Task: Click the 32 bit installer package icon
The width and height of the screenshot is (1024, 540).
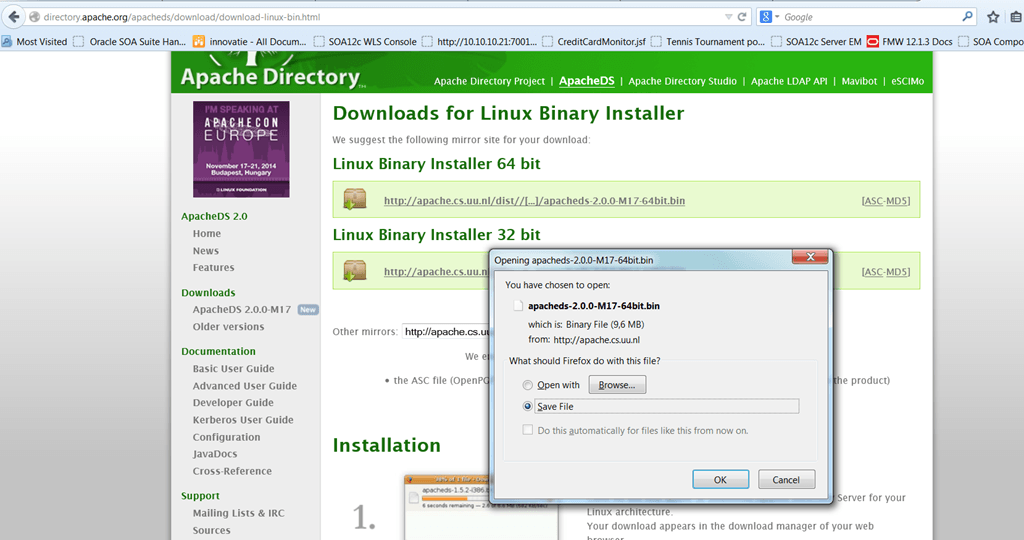Action: click(355, 270)
